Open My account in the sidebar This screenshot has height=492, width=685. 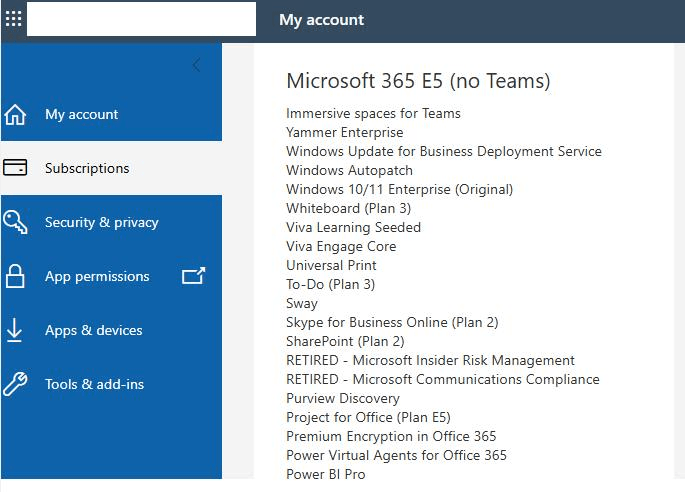tap(81, 114)
